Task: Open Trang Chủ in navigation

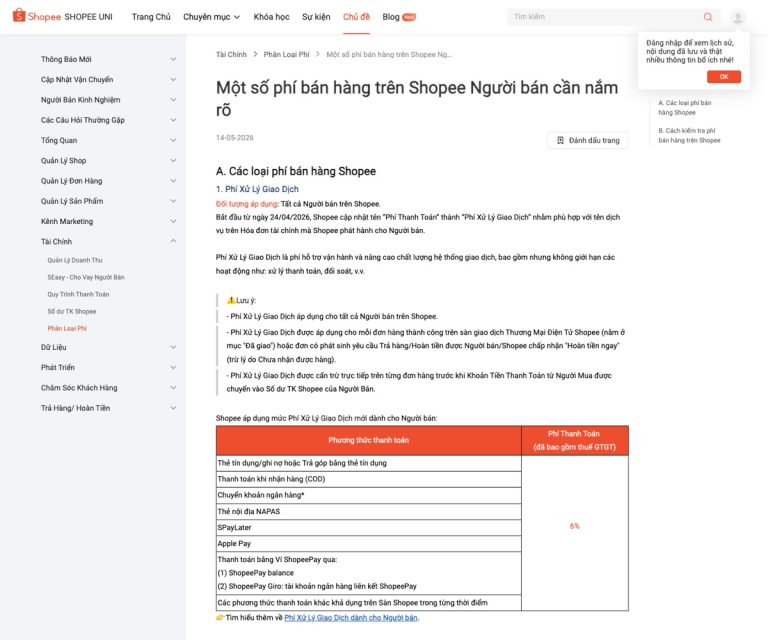Action: click(151, 17)
